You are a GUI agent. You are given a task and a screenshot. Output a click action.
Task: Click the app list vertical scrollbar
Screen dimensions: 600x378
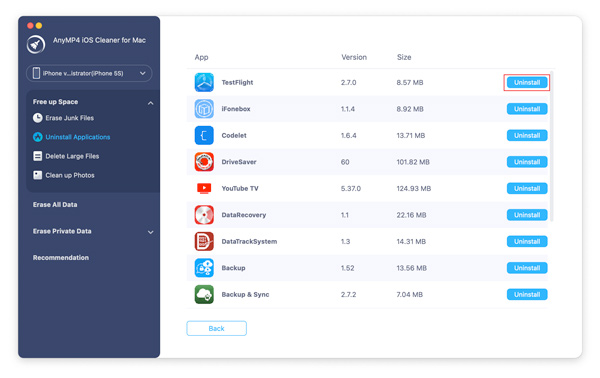click(x=552, y=146)
